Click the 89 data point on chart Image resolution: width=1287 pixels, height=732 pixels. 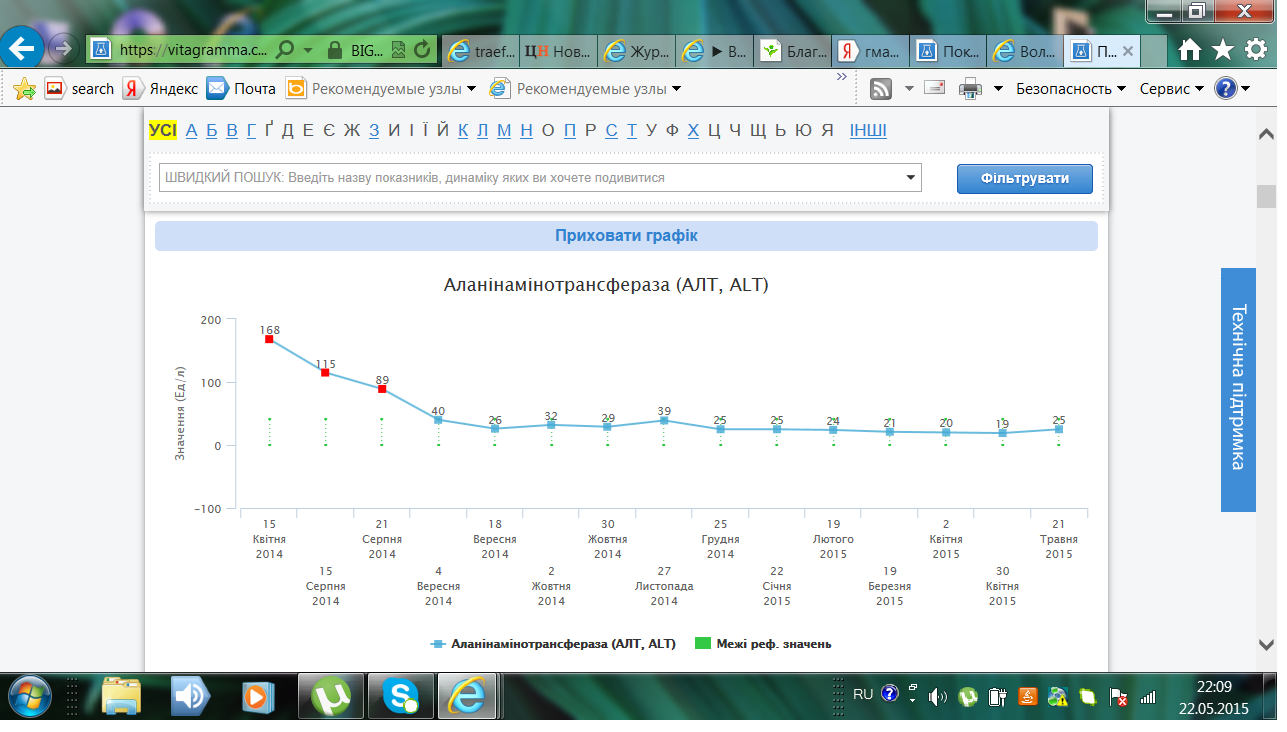[x=382, y=389]
